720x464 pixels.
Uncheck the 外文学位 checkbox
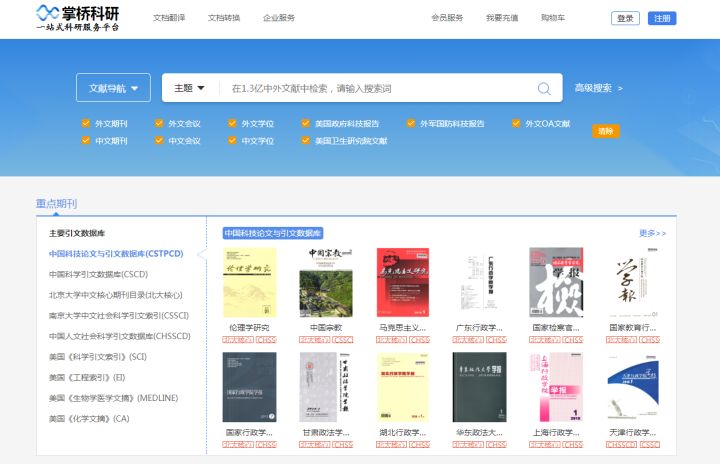coord(232,123)
